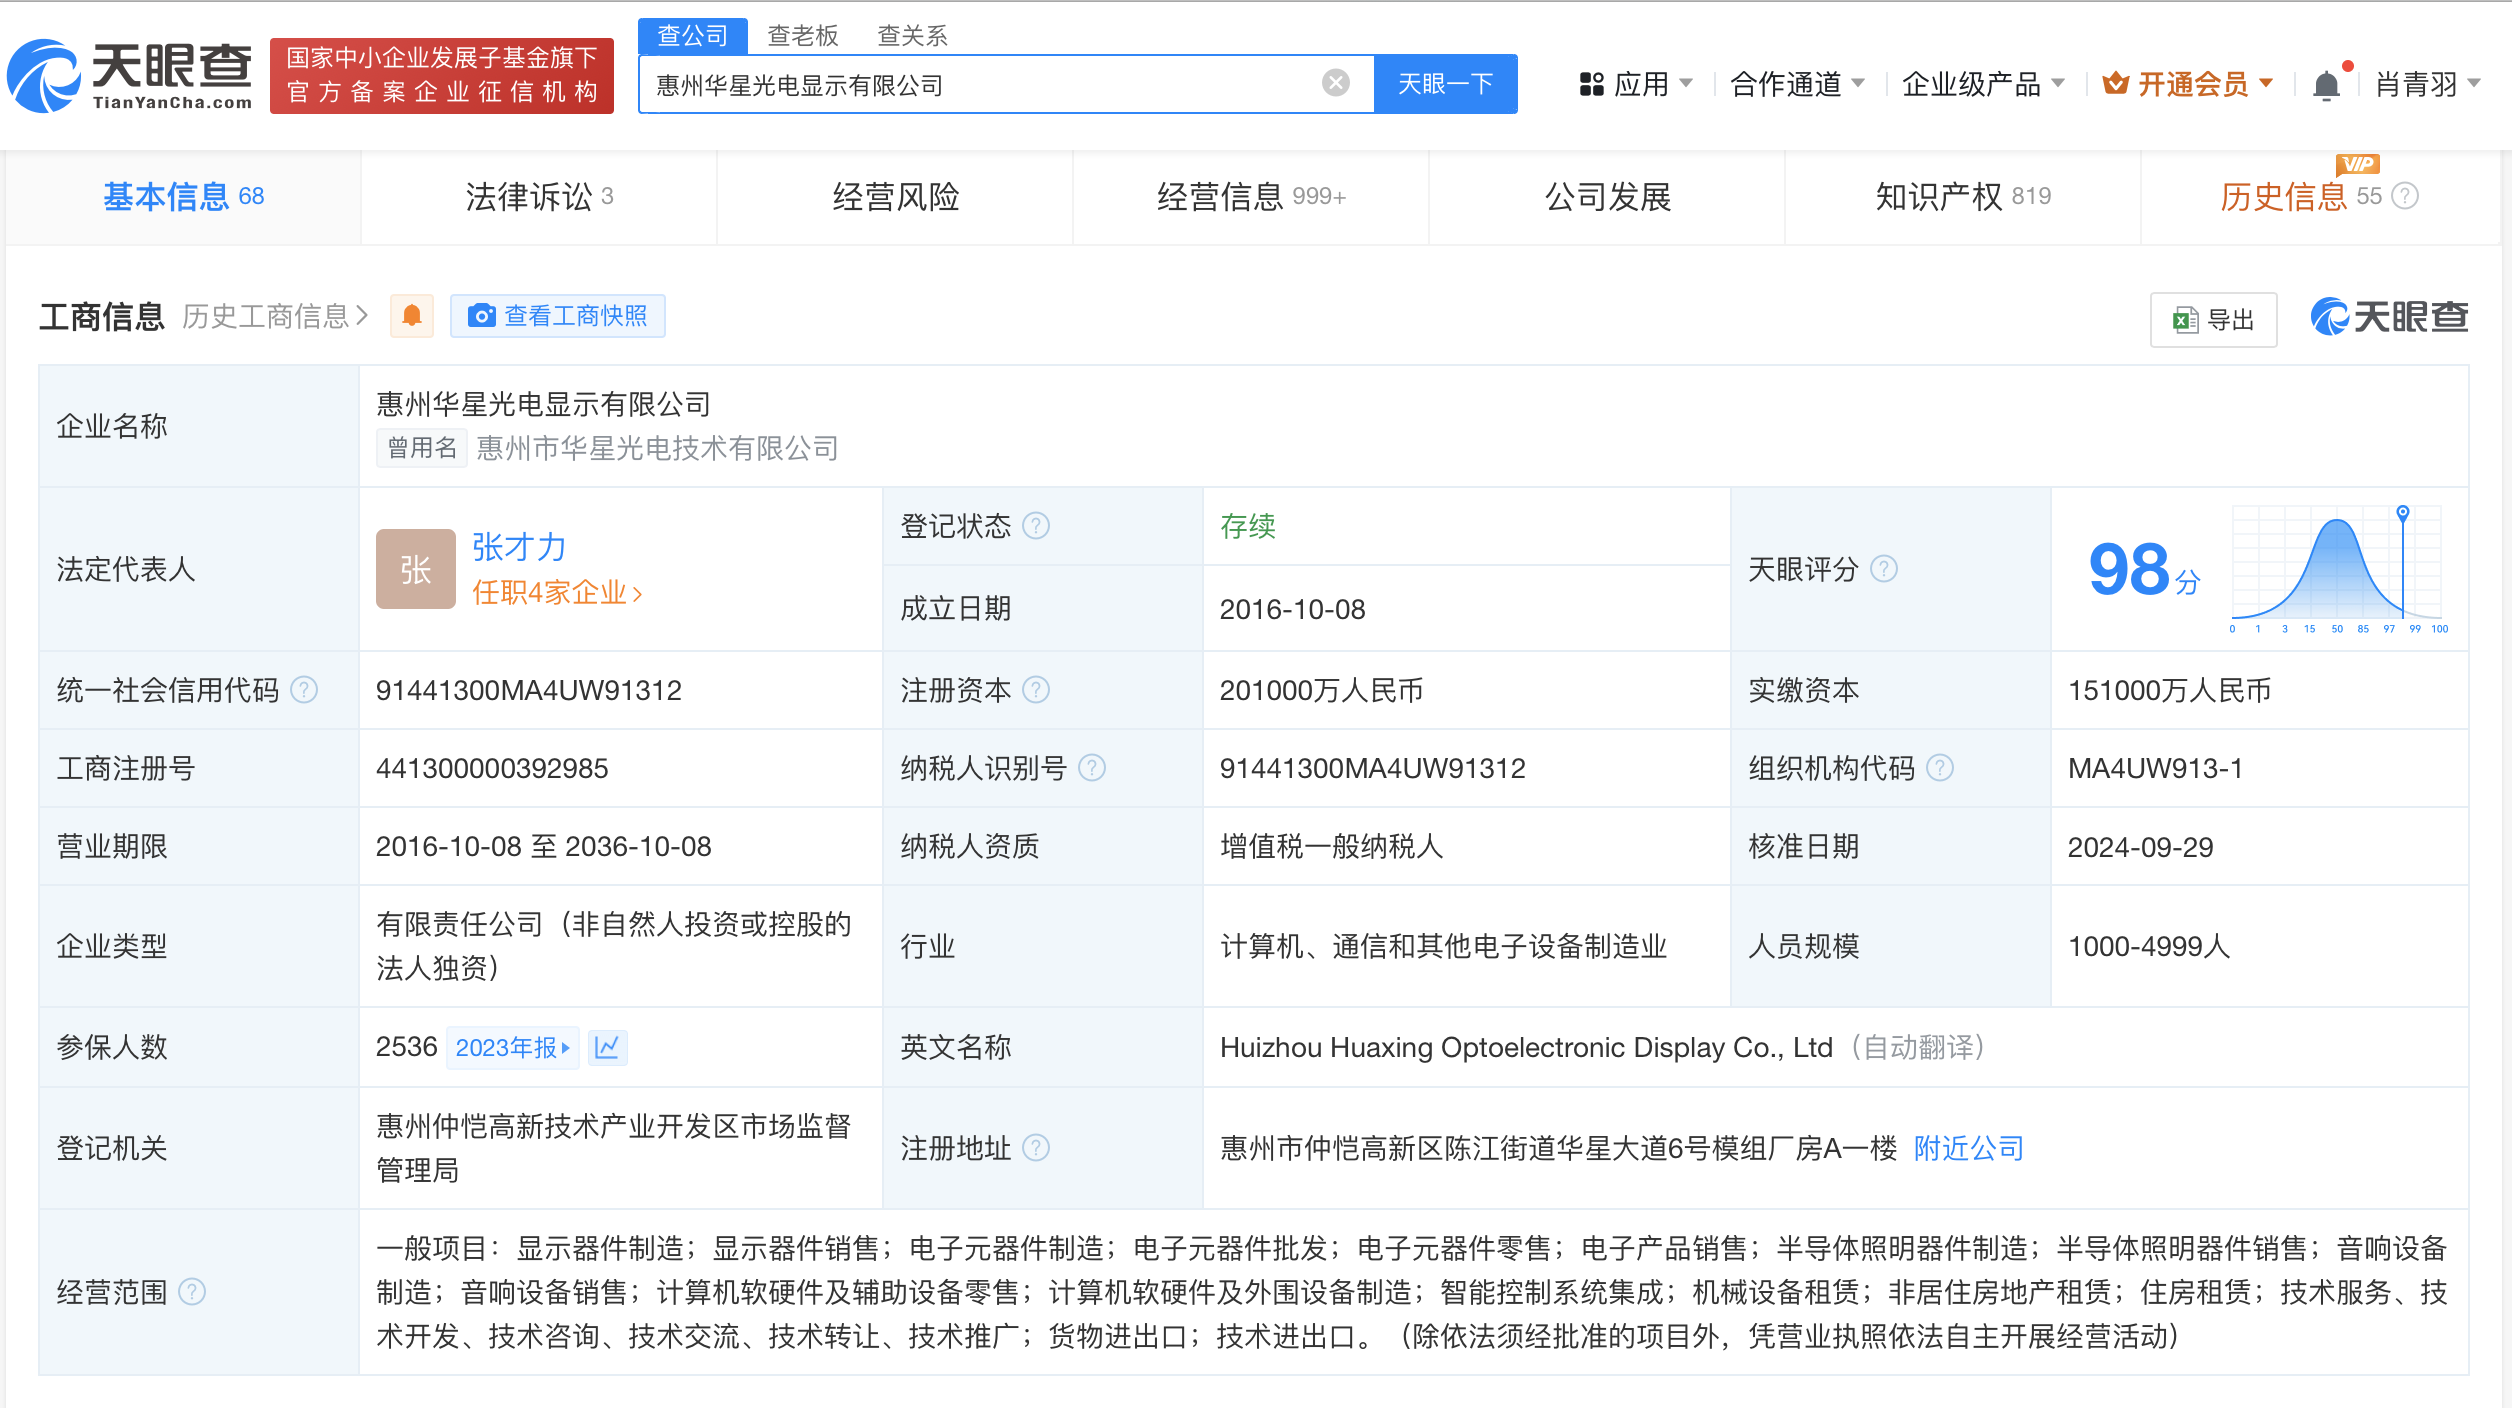
Task: Click company name 惠州华星光电显示有限公司 in 企业名称 row
Action: click(x=543, y=404)
